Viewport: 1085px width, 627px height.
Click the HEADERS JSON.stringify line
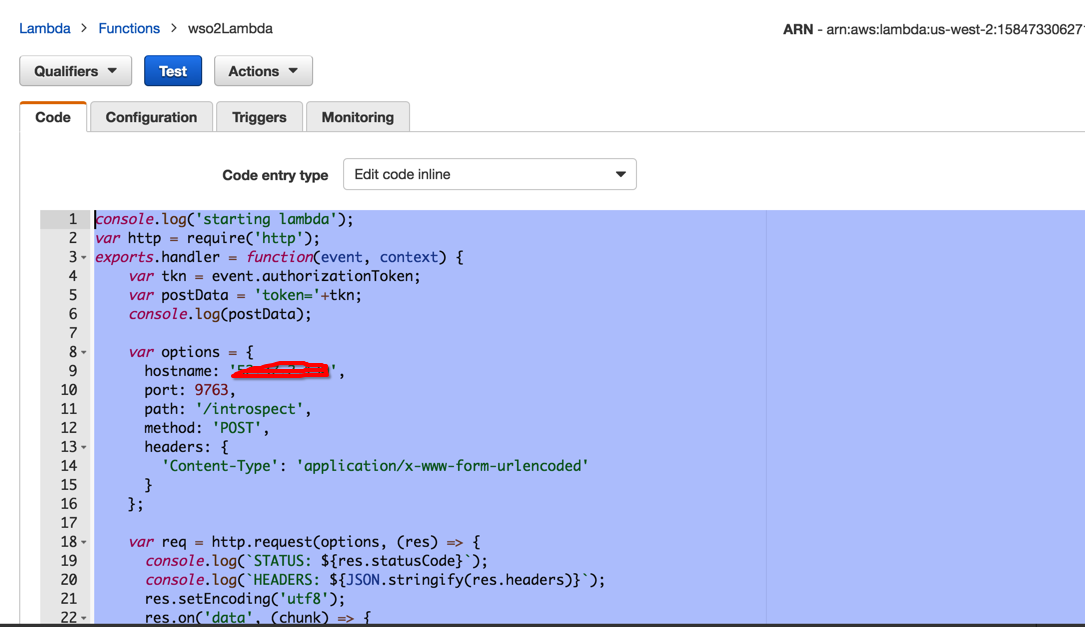click(x=375, y=580)
